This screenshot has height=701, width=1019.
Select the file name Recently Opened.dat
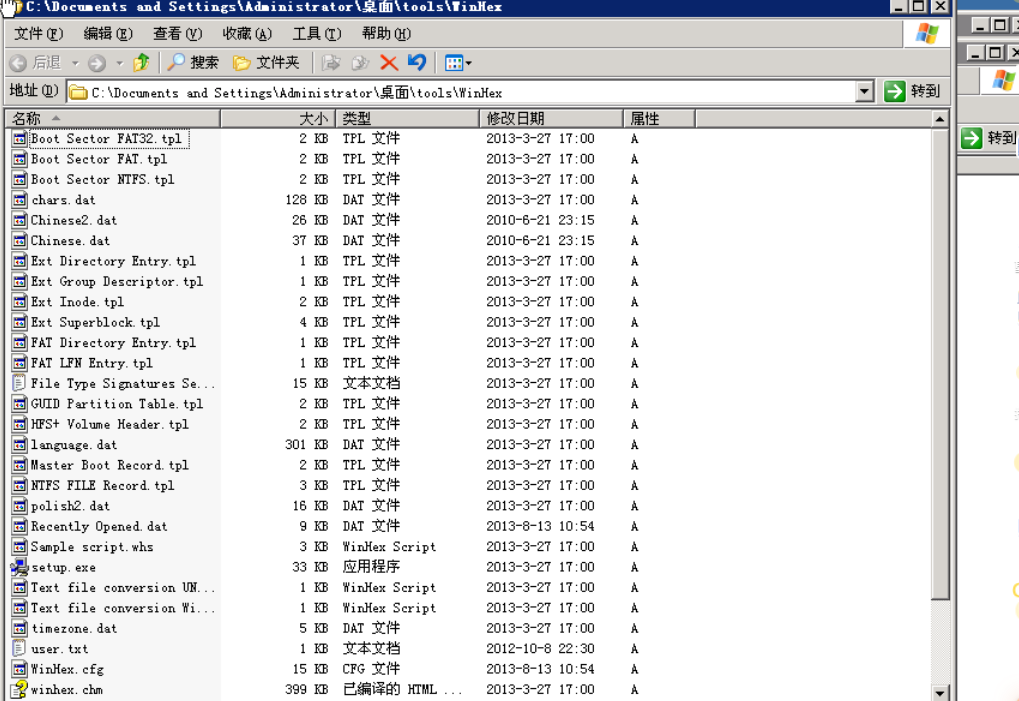[x=99, y=526]
